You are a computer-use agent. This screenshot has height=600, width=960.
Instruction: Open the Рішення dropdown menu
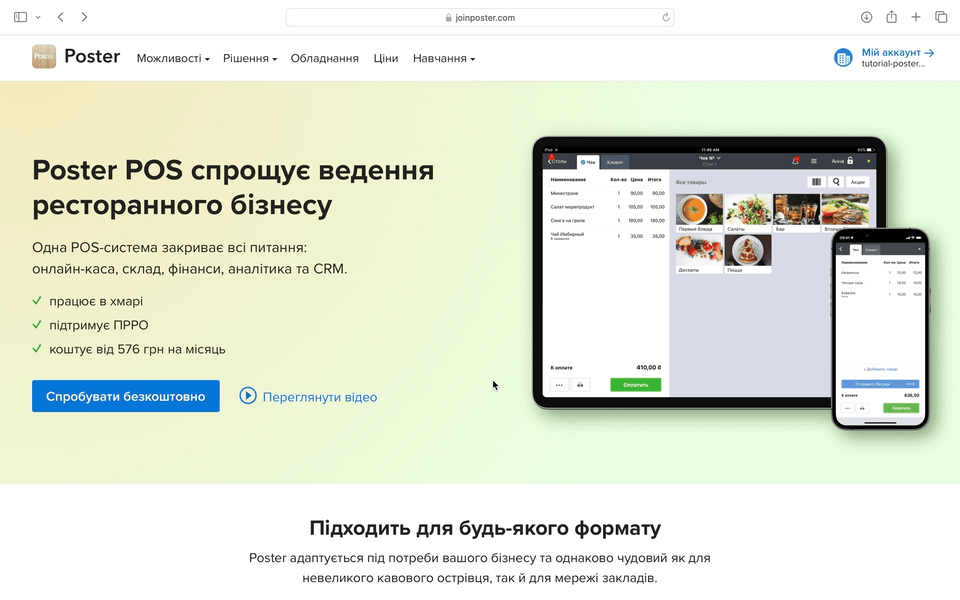click(248, 58)
